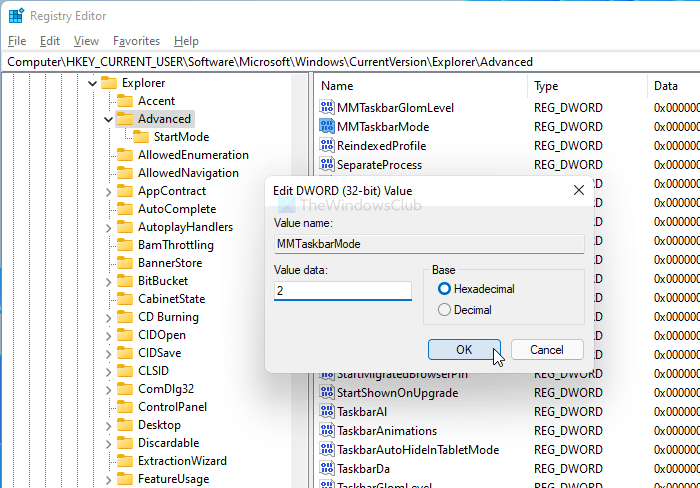This screenshot has width=700, height=488.
Task: Expand the AppContract key
Action: [108, 192]
